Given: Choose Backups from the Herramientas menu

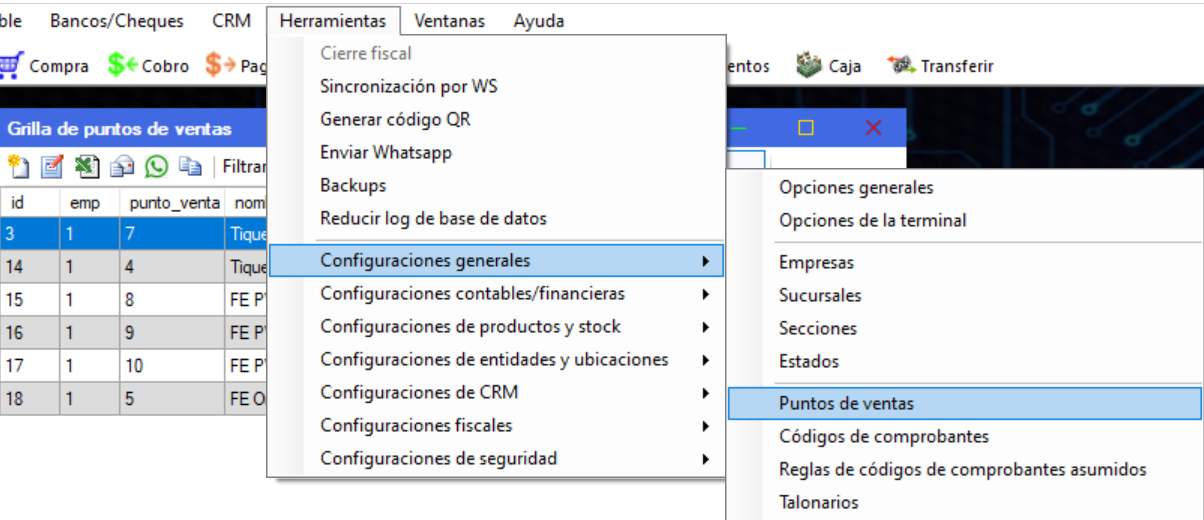Looking at the screenshot, I should point(353,186).
